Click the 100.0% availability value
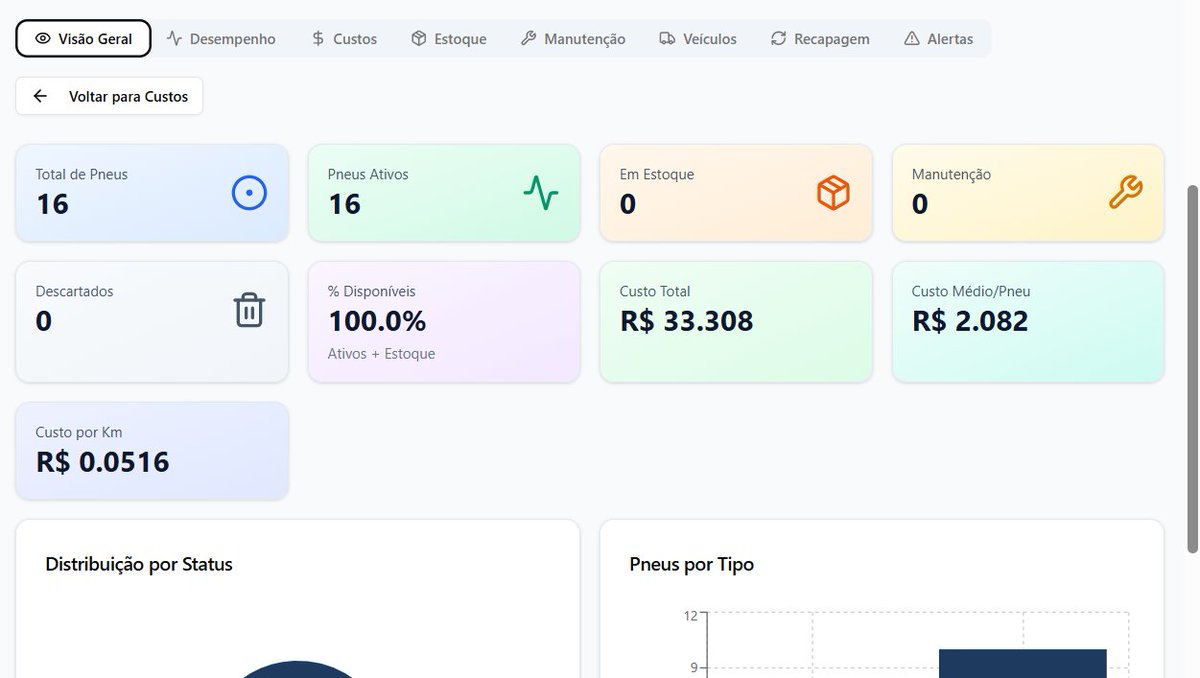 [x=377, y=321]
